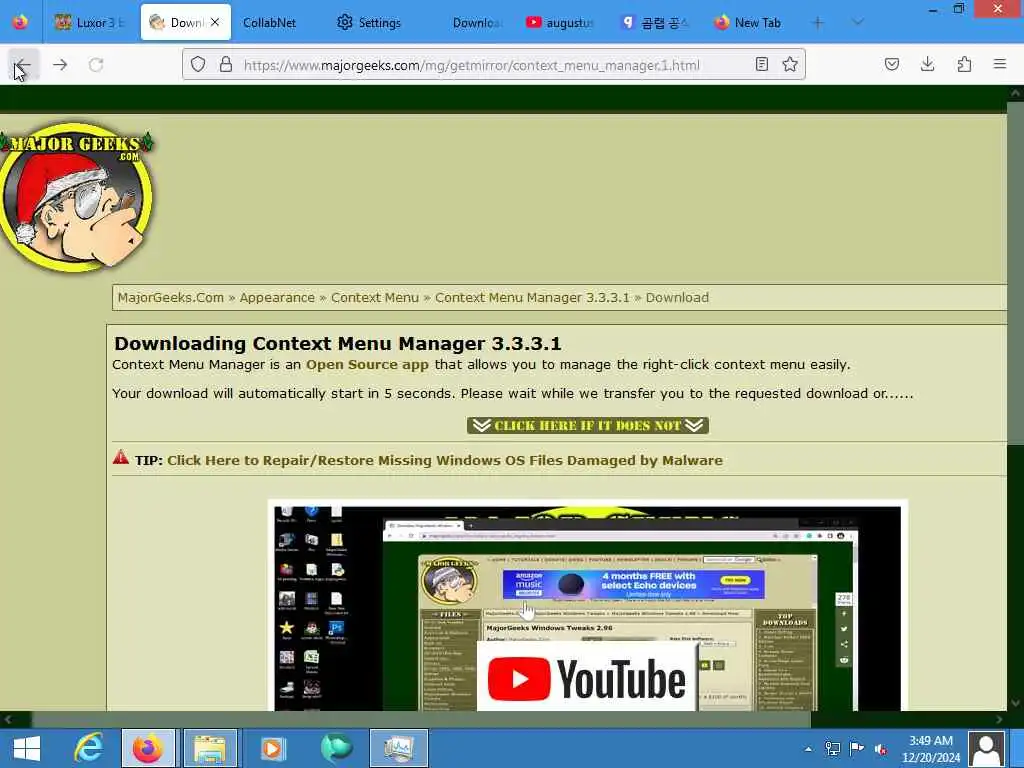Open the Windows Start button
The height and width of the screenshot is (768, 1024).
26,748
